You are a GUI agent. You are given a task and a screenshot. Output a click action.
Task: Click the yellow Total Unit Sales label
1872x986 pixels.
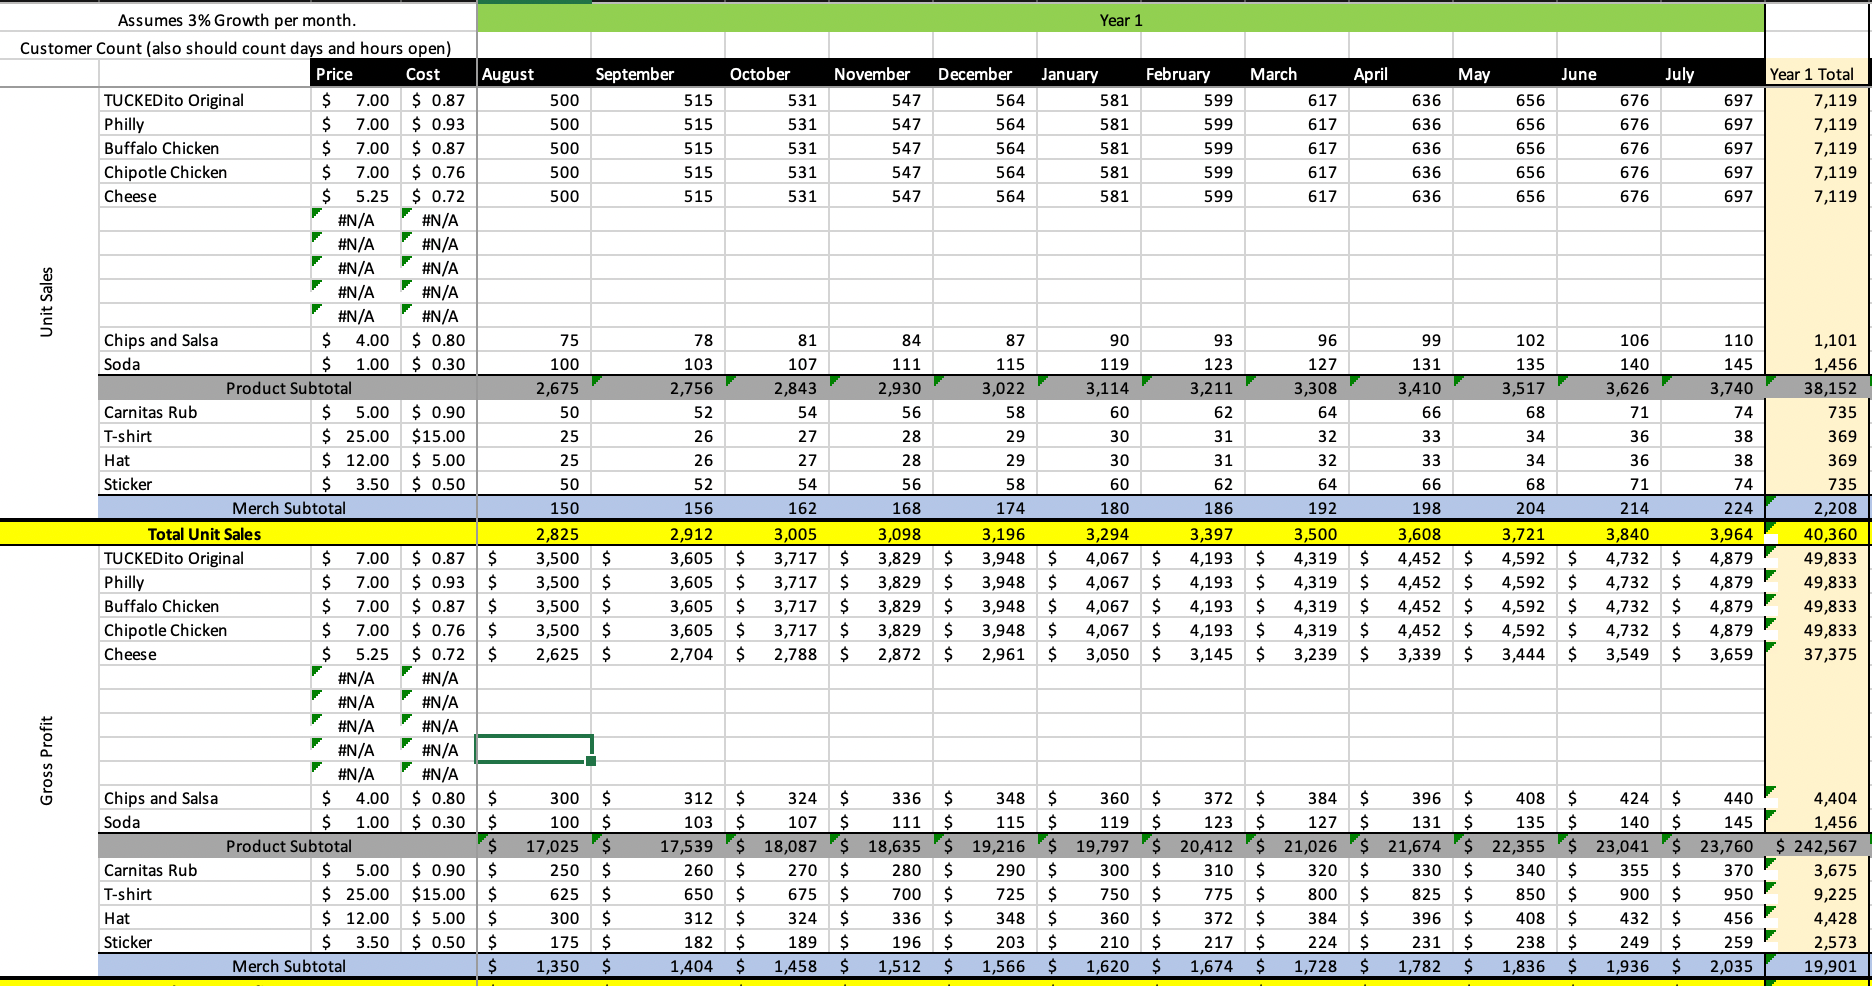point(204,534)
